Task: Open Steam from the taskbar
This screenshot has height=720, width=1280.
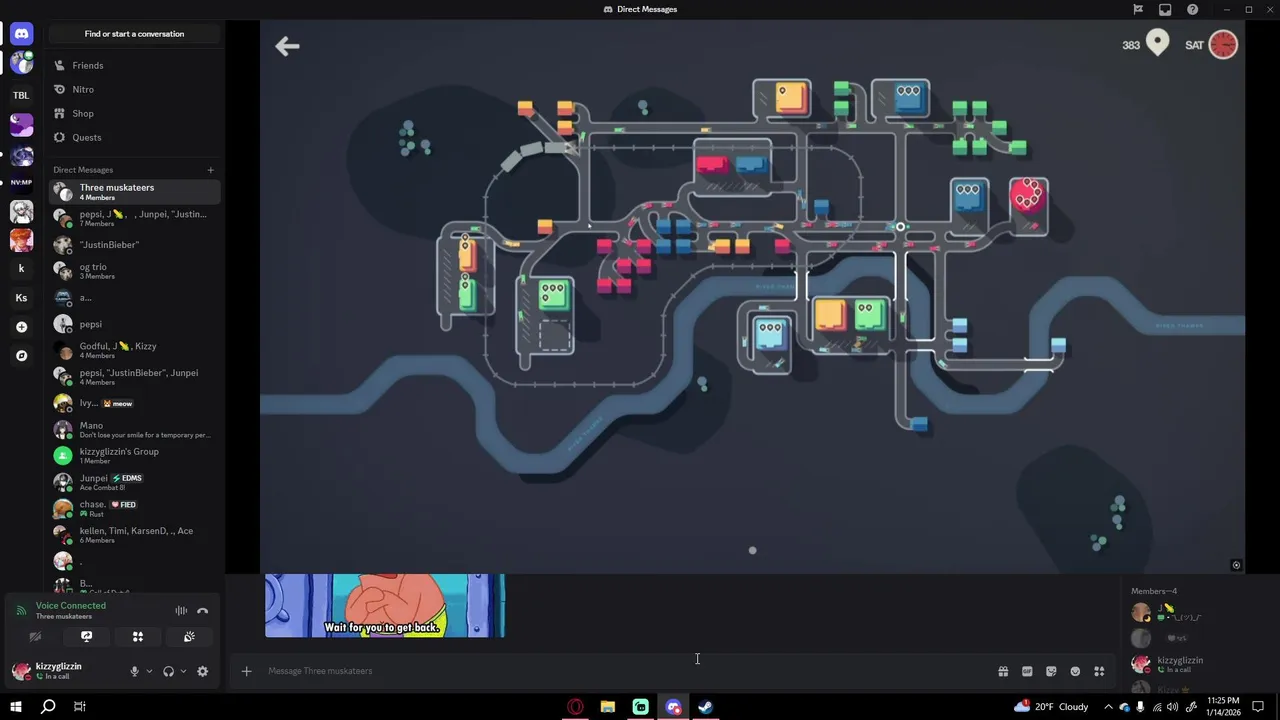Action: (705, 707)
